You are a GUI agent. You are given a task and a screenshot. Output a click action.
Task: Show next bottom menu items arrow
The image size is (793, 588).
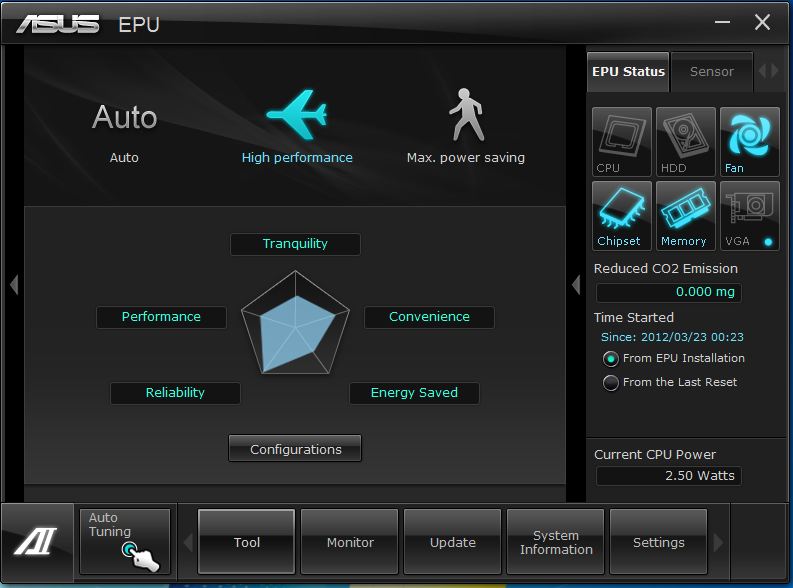coord(718,542)
